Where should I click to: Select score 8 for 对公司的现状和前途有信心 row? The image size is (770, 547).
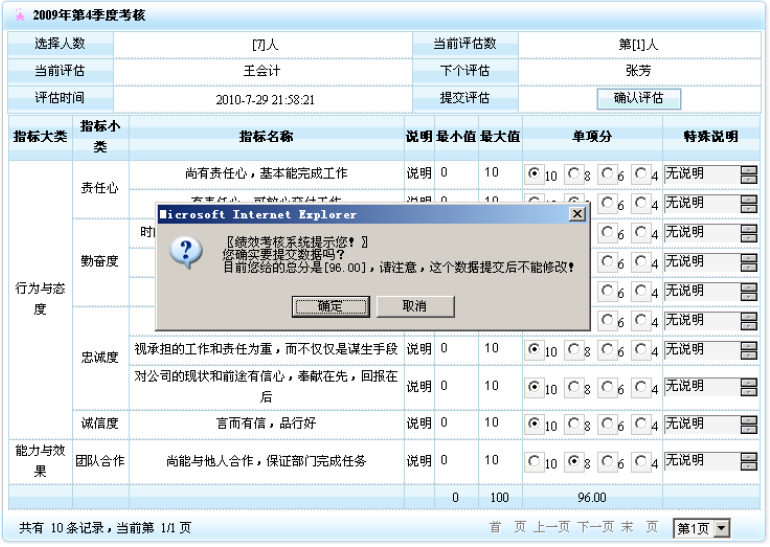click(574, 386)
